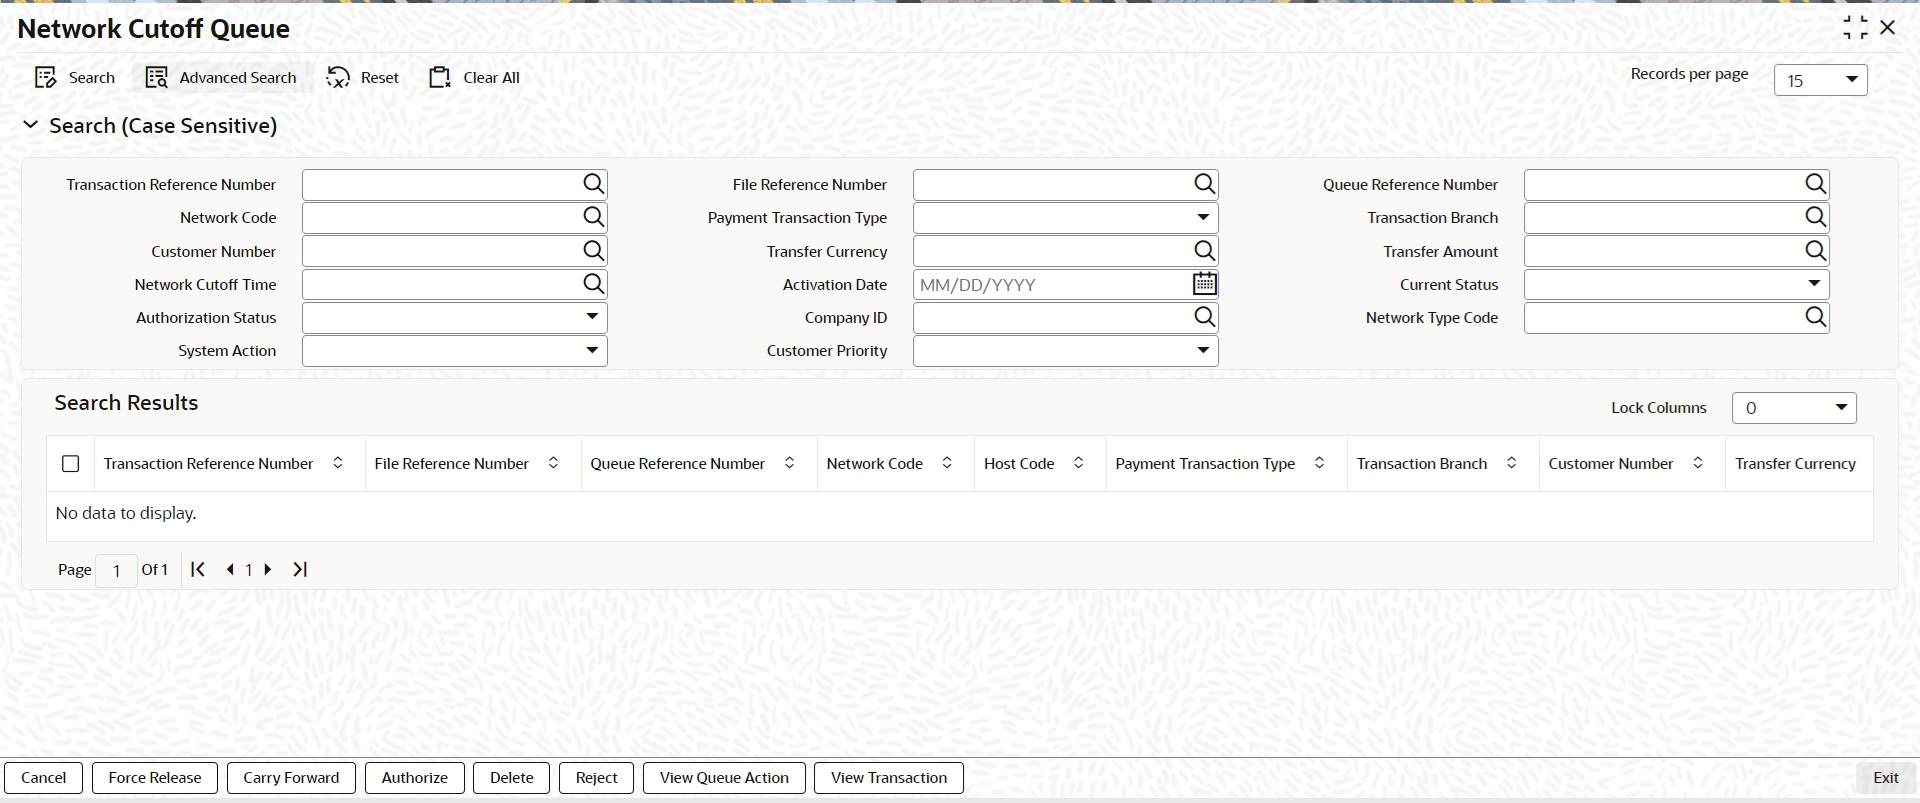
Task: Open lookup for Customer Number field
Action: pos(593,251)
